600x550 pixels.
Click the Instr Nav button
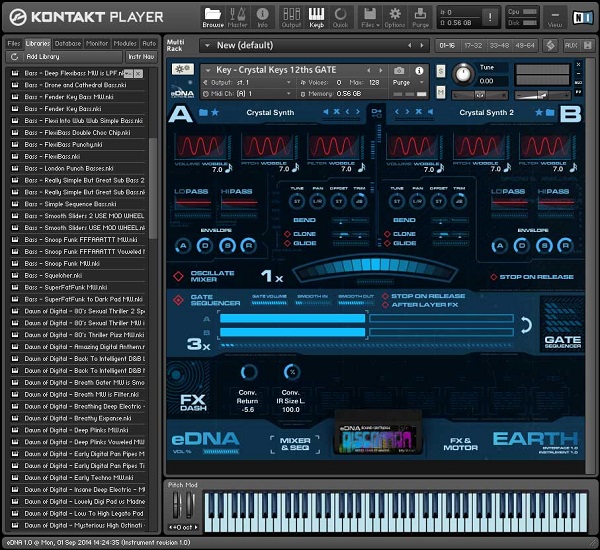point(141,57)
